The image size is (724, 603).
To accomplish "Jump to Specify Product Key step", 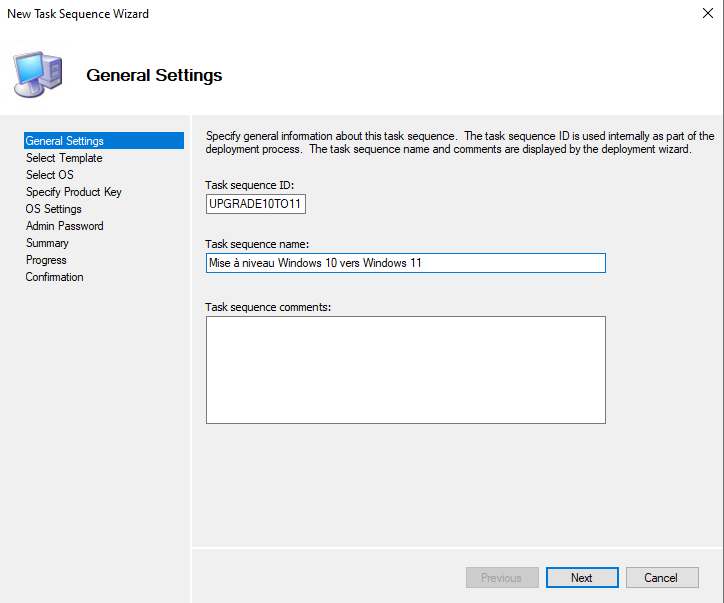I will [73, 192].
